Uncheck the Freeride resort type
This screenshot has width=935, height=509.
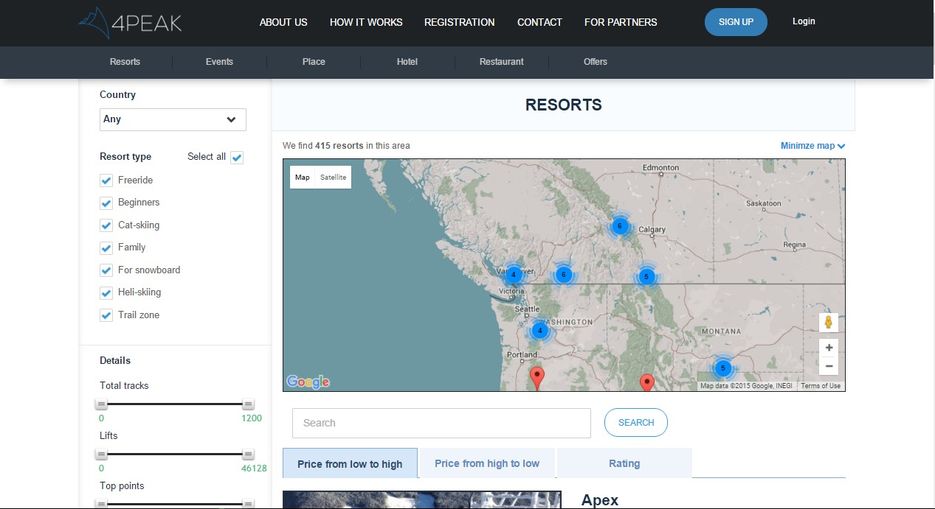(x=106, y=180)
